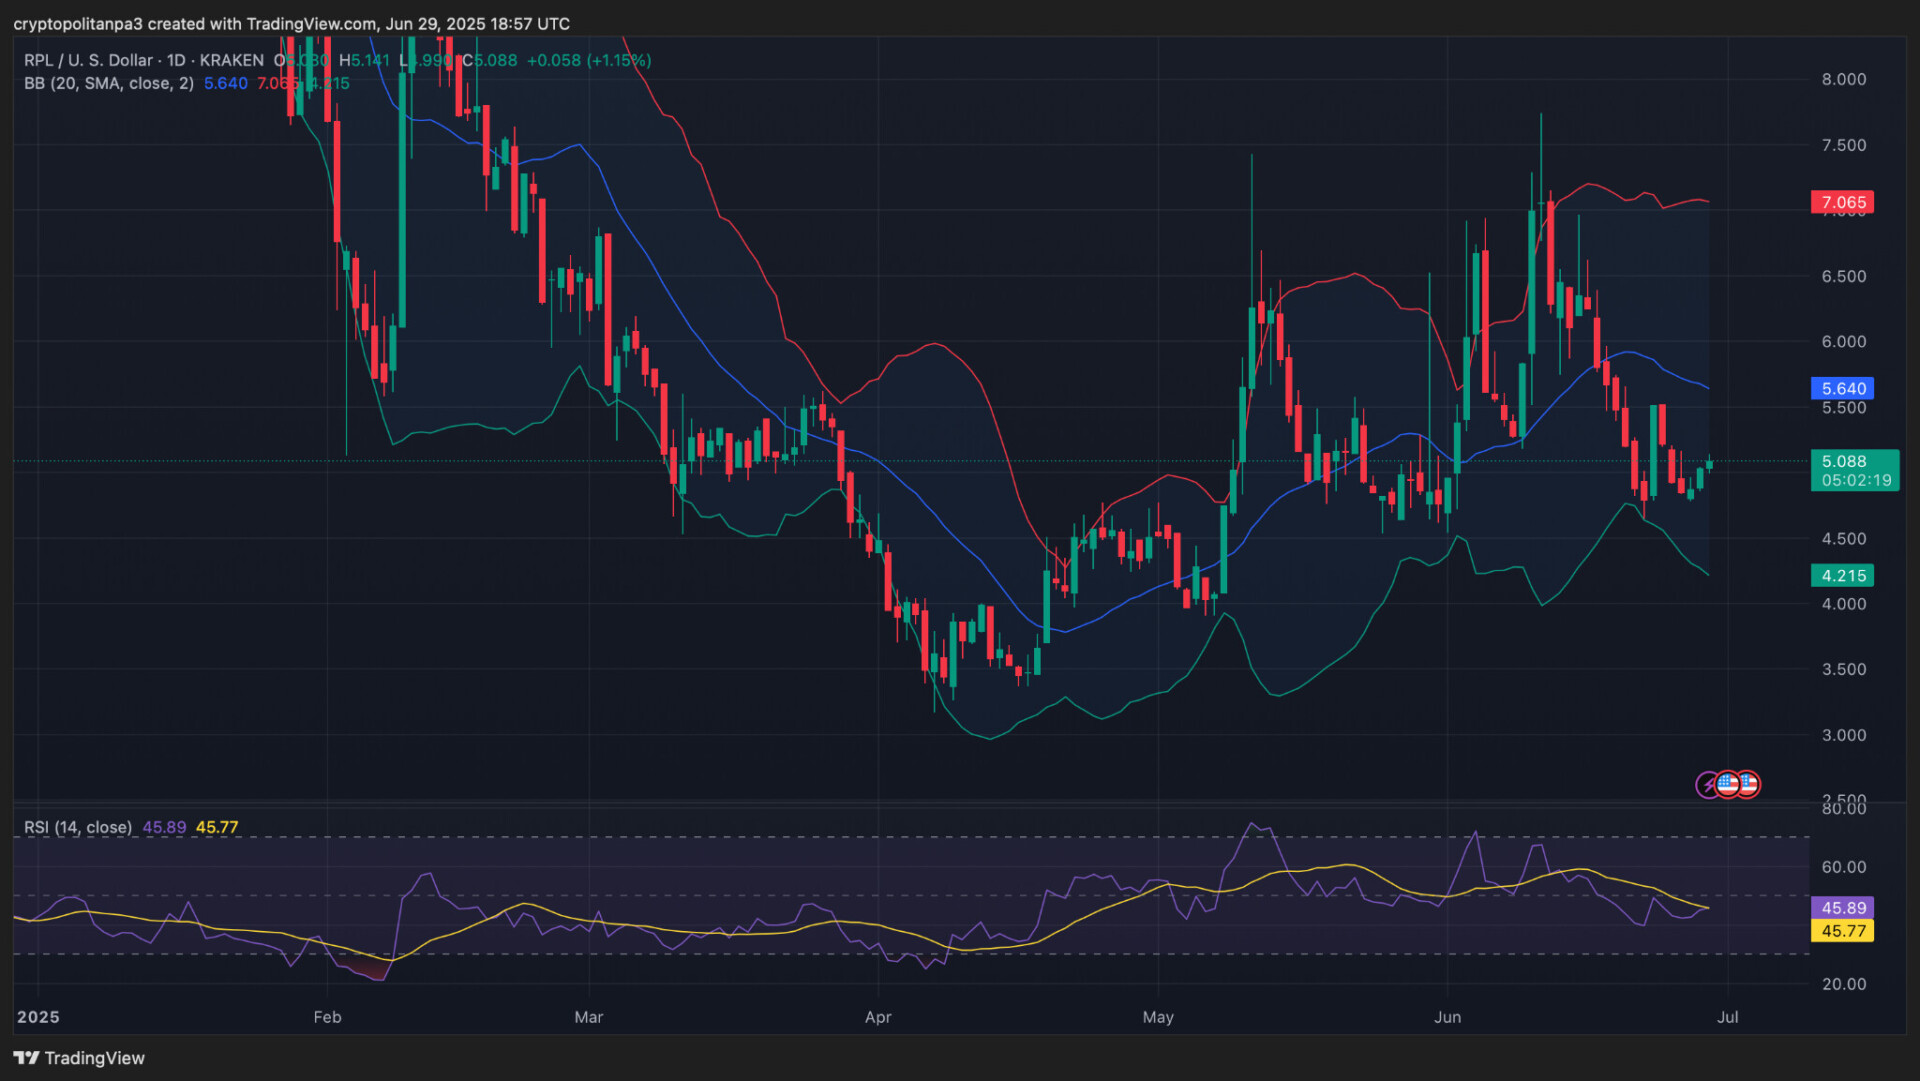Click the TradingView logo at bottom left
This screenshot has width=1920, height=1081.
tap(79, 1058)
